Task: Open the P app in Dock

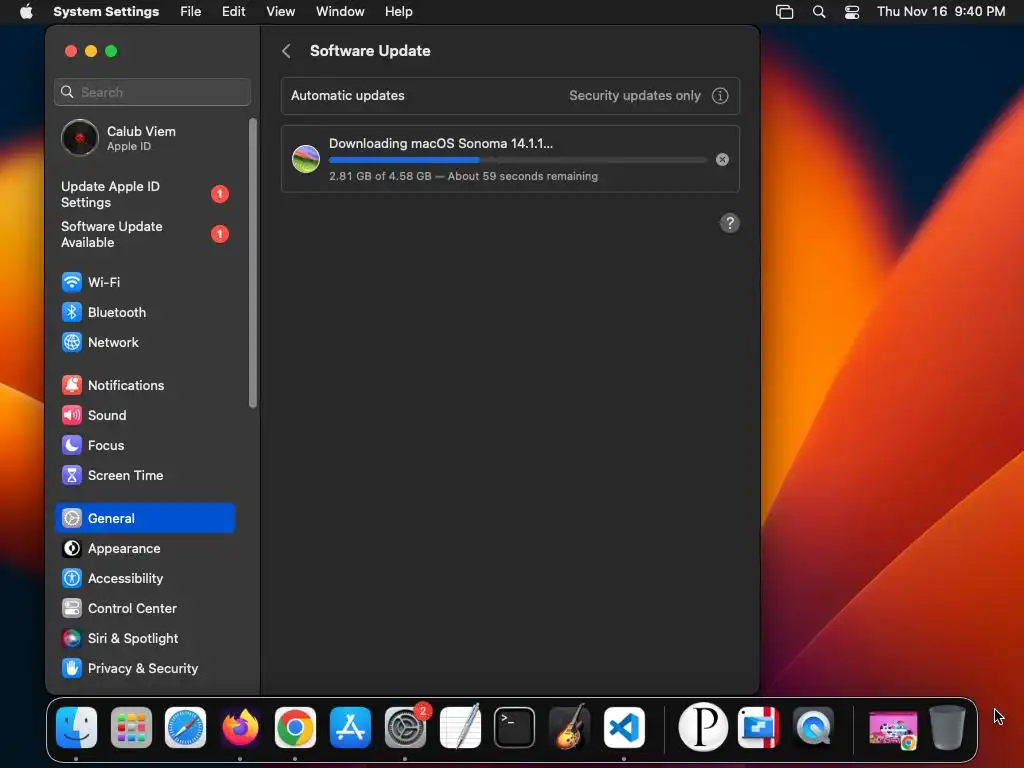Action: click(703, 727)
